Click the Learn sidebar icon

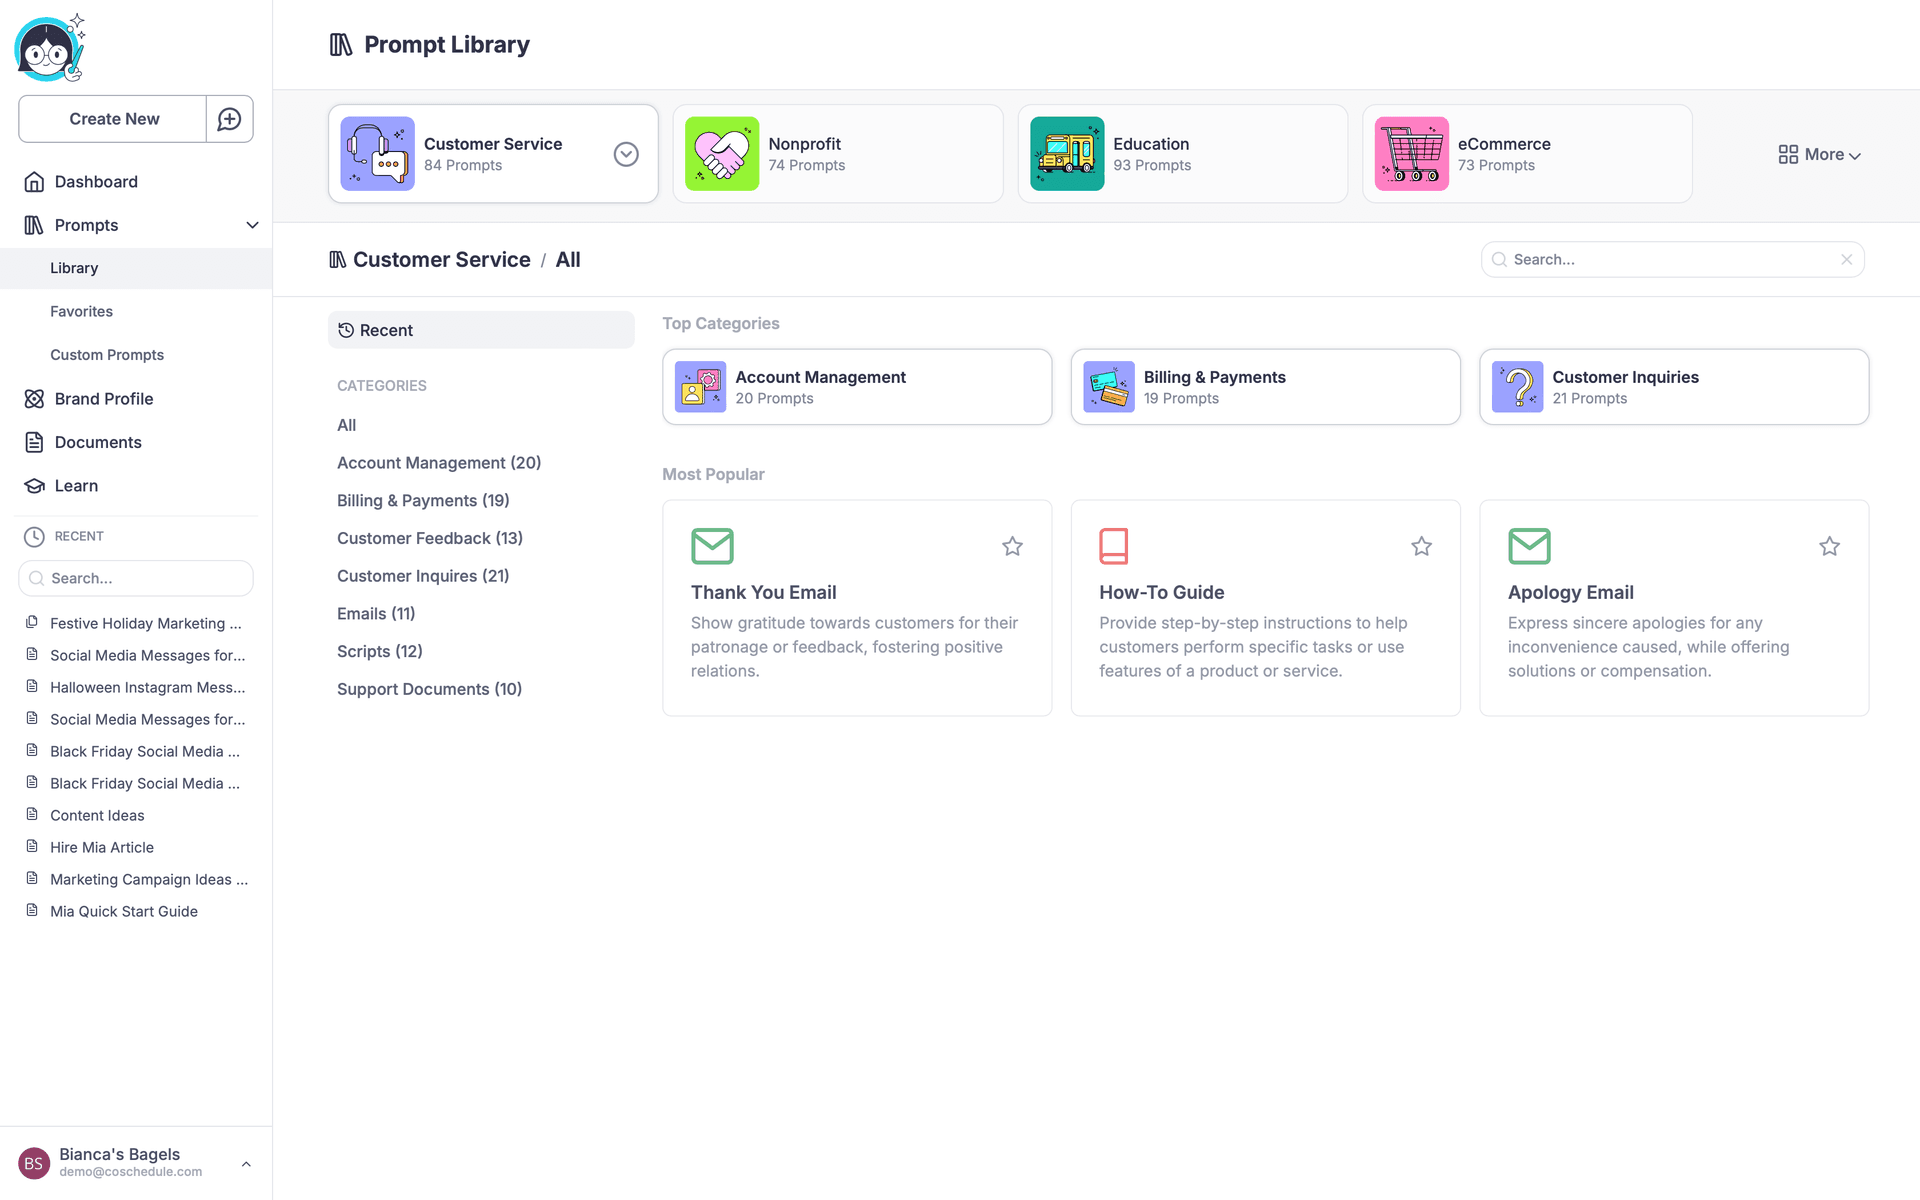tap(33, 485)
